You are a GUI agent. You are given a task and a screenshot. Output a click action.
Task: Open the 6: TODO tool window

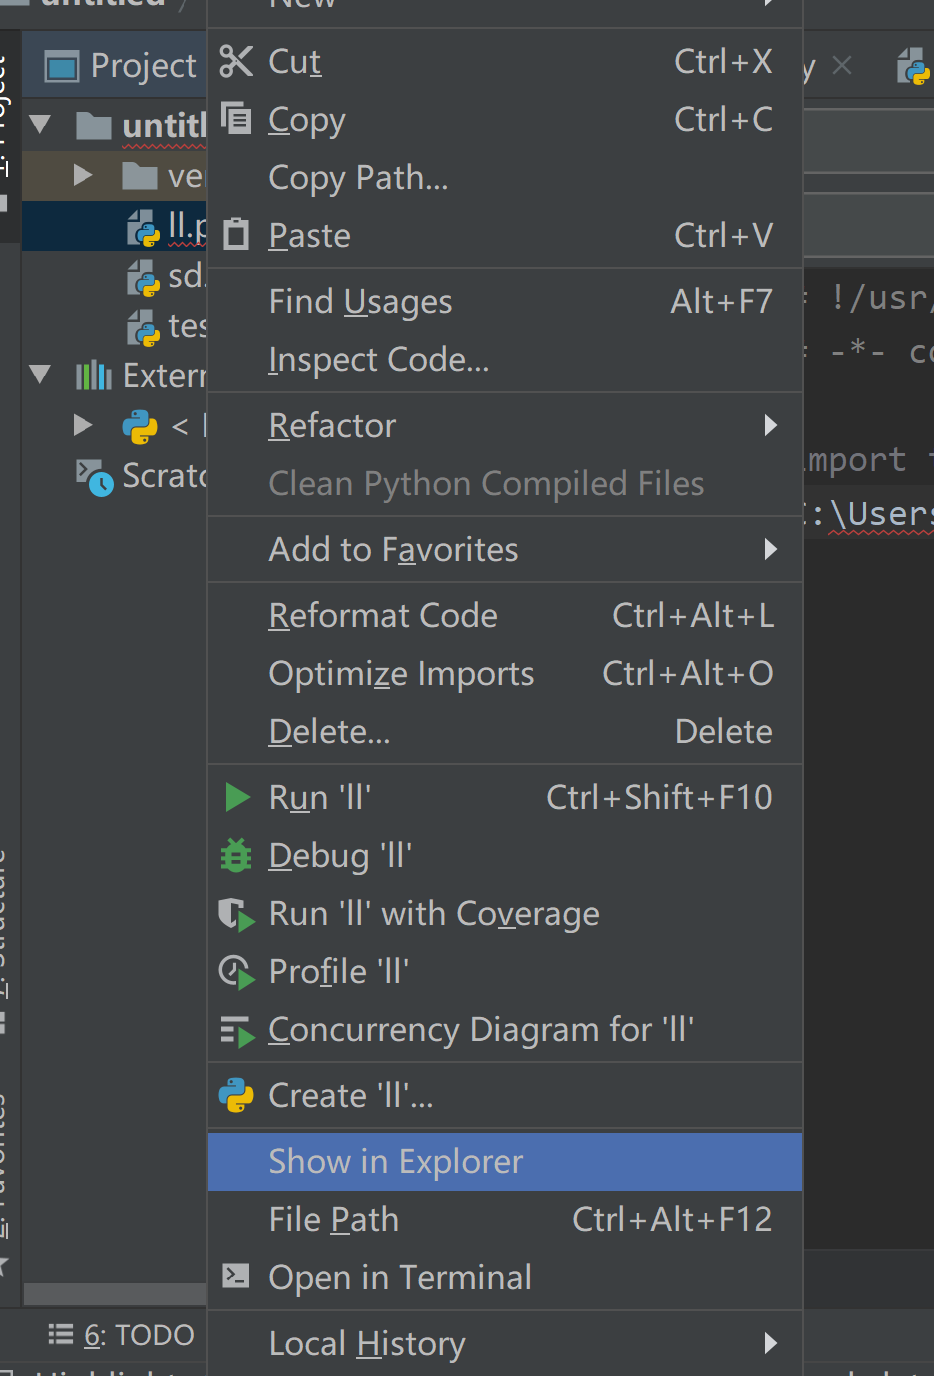click(x=122, y=1335)
